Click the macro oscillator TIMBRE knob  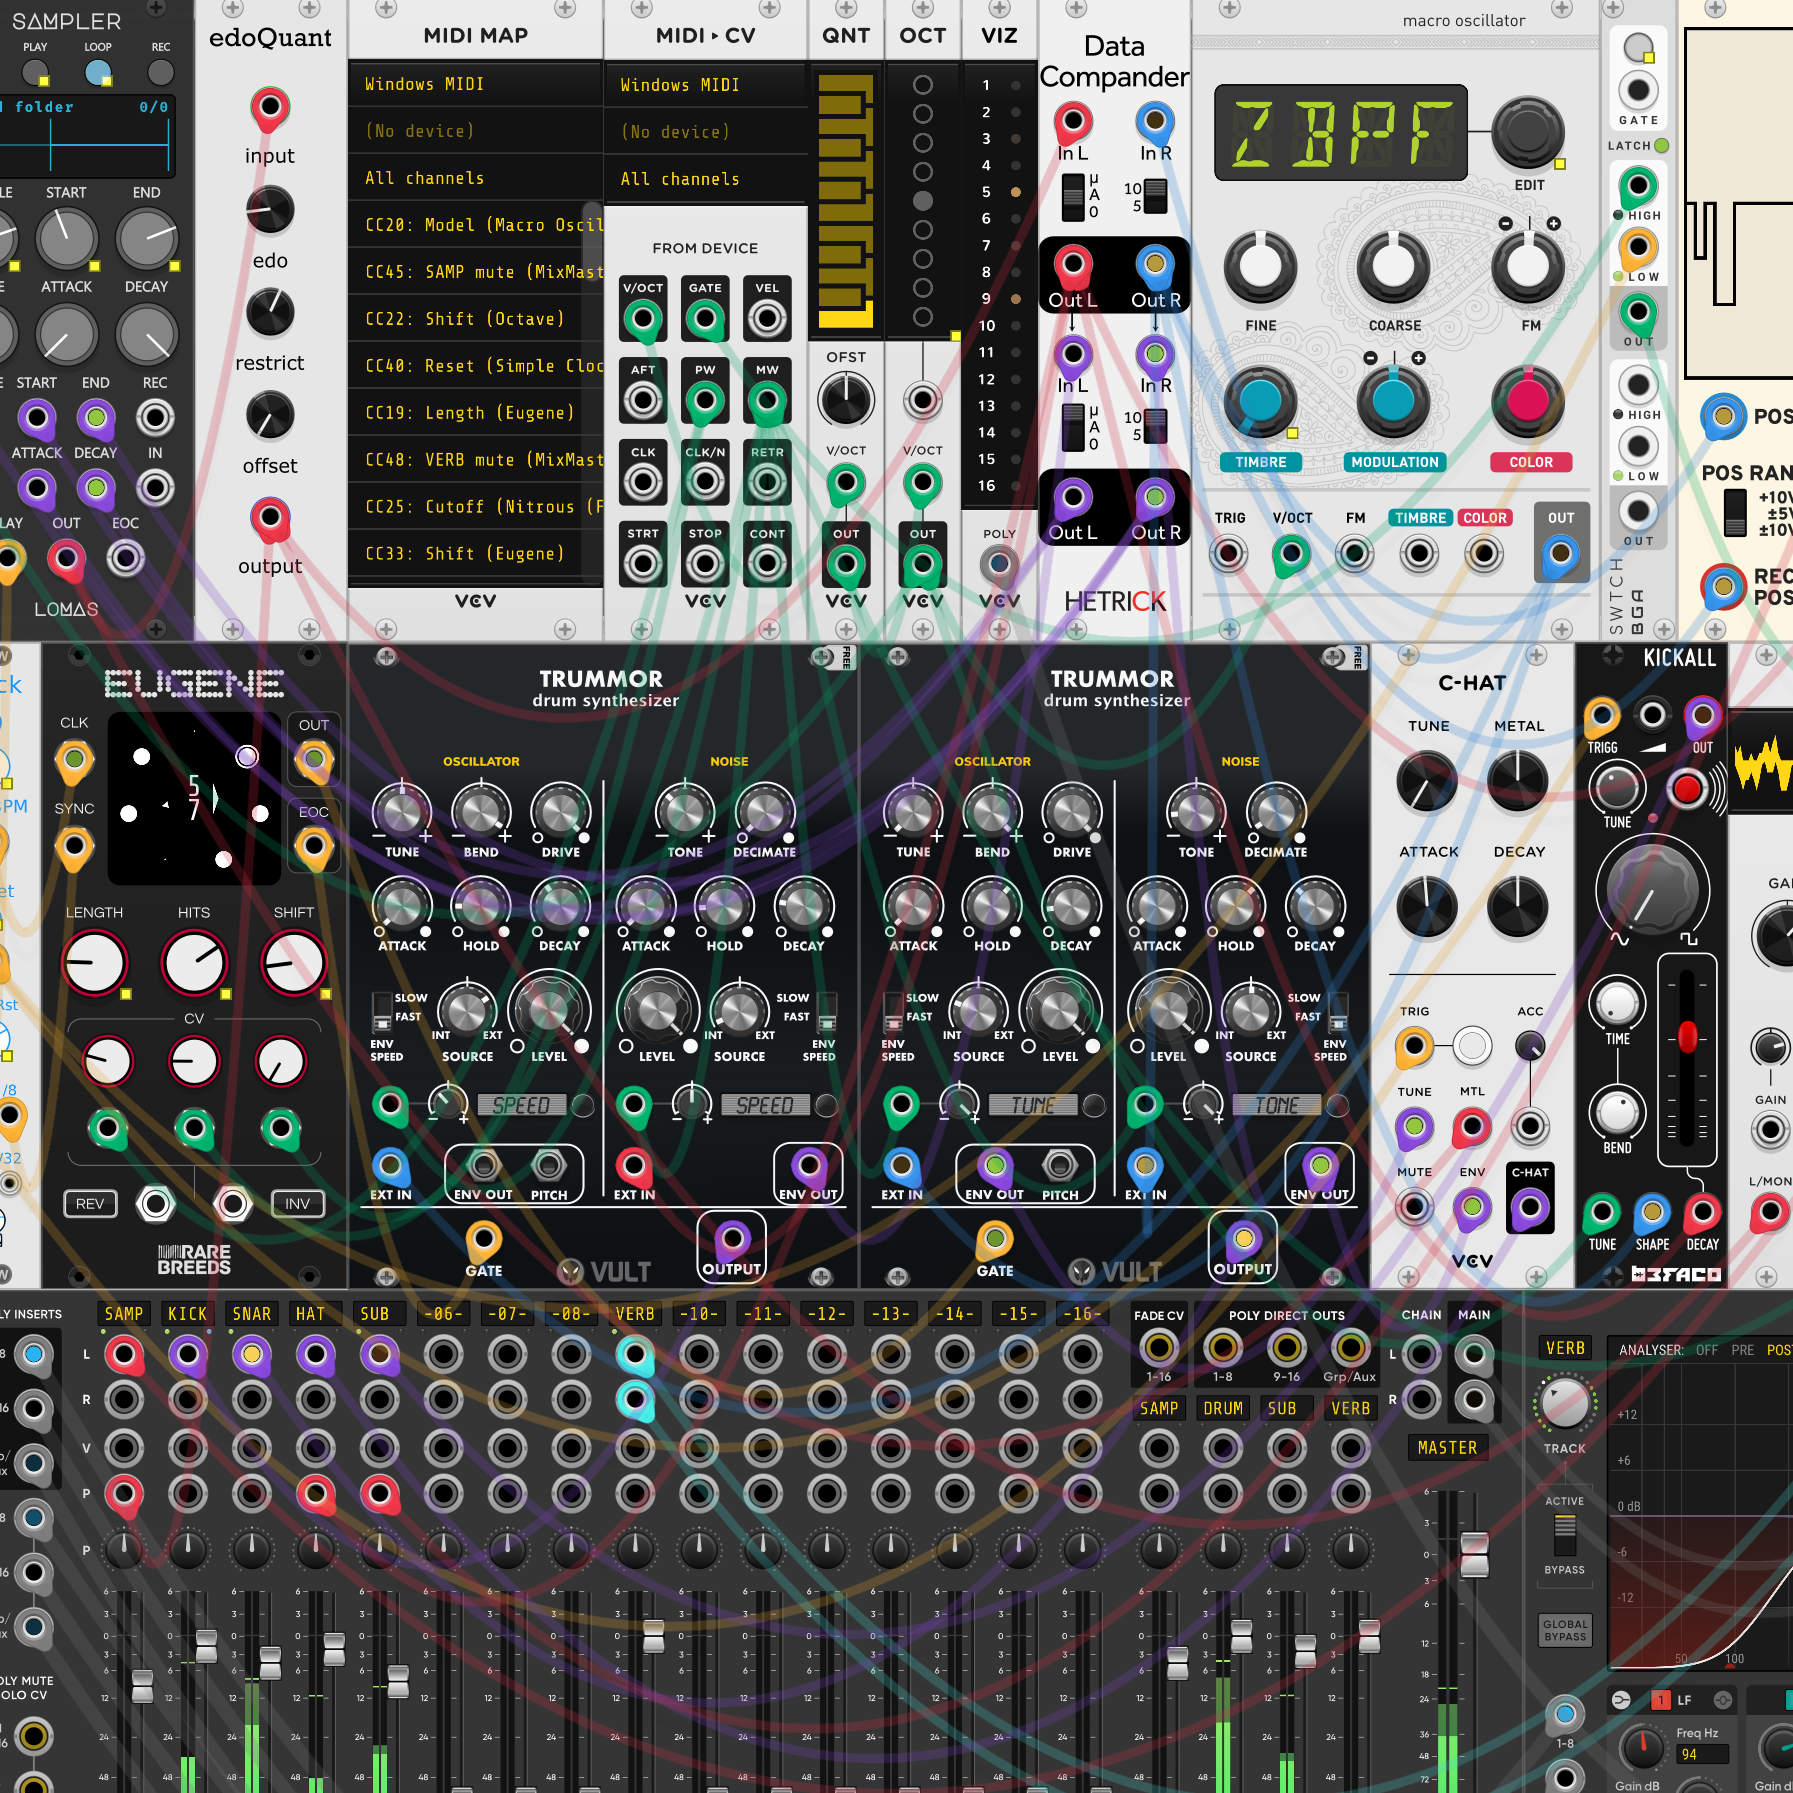[x=1260, y=400]
